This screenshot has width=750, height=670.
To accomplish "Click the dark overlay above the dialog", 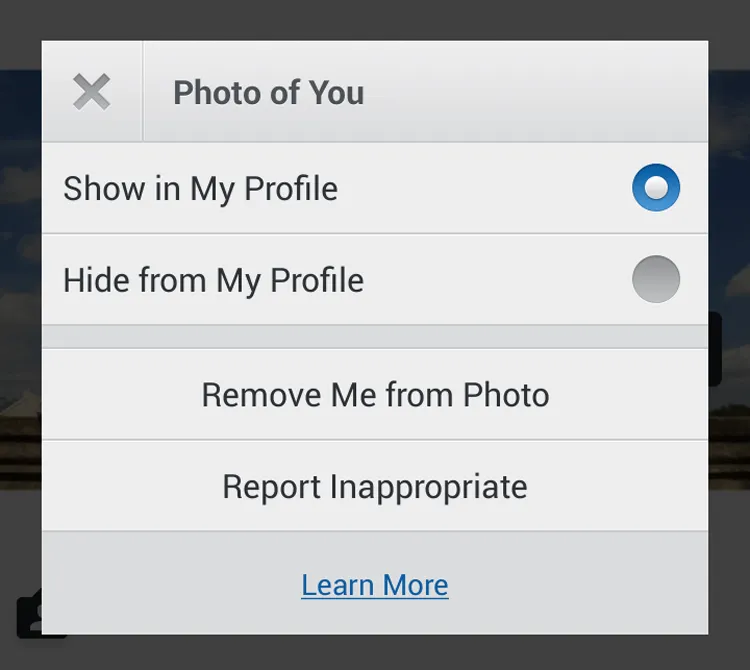I will click(375, 20).
